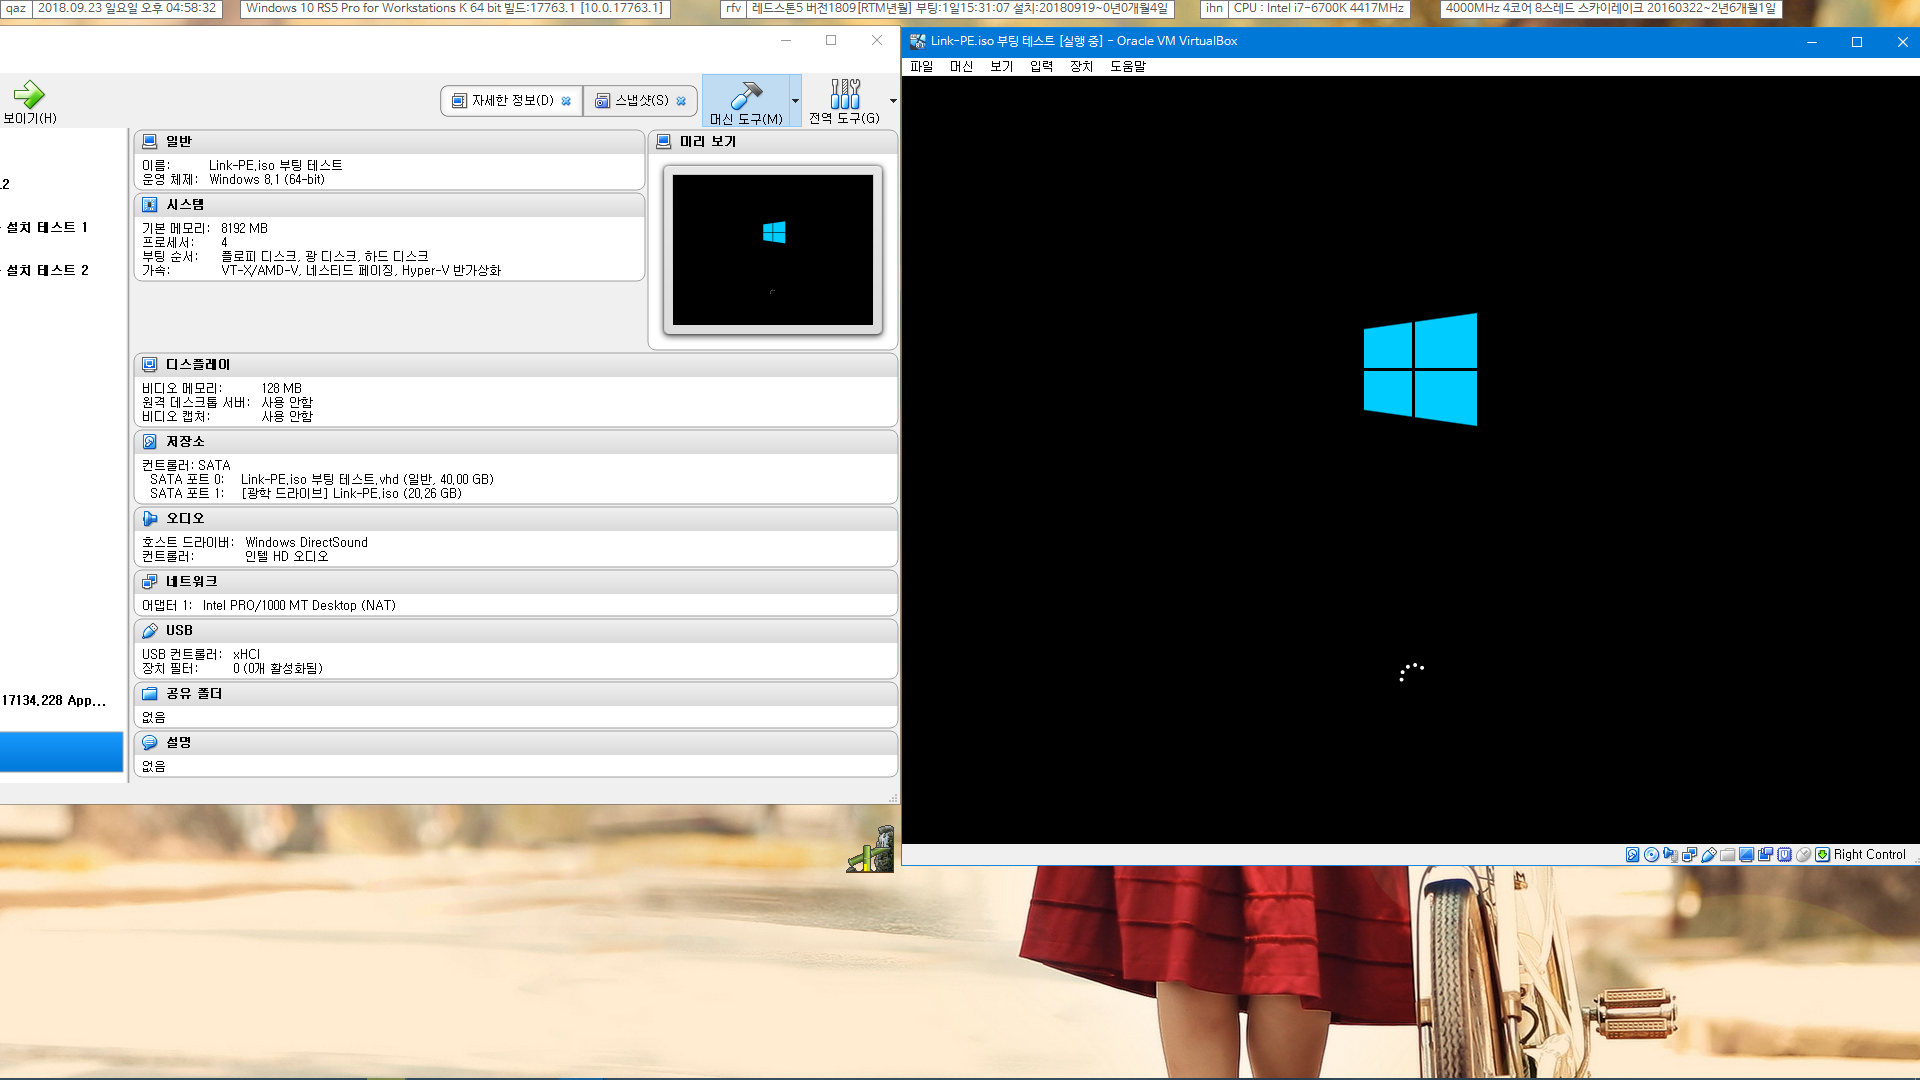Click hard disk activity status icon

1632,855
